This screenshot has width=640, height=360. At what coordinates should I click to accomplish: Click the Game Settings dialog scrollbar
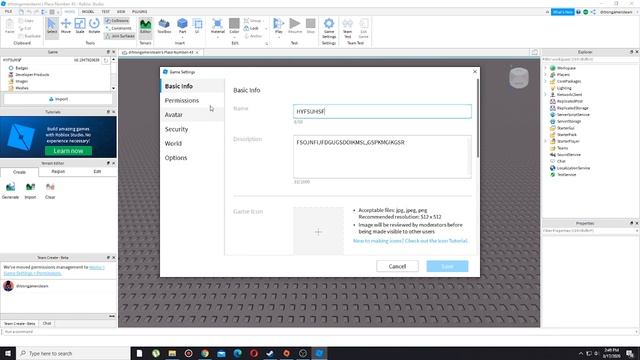478,118
